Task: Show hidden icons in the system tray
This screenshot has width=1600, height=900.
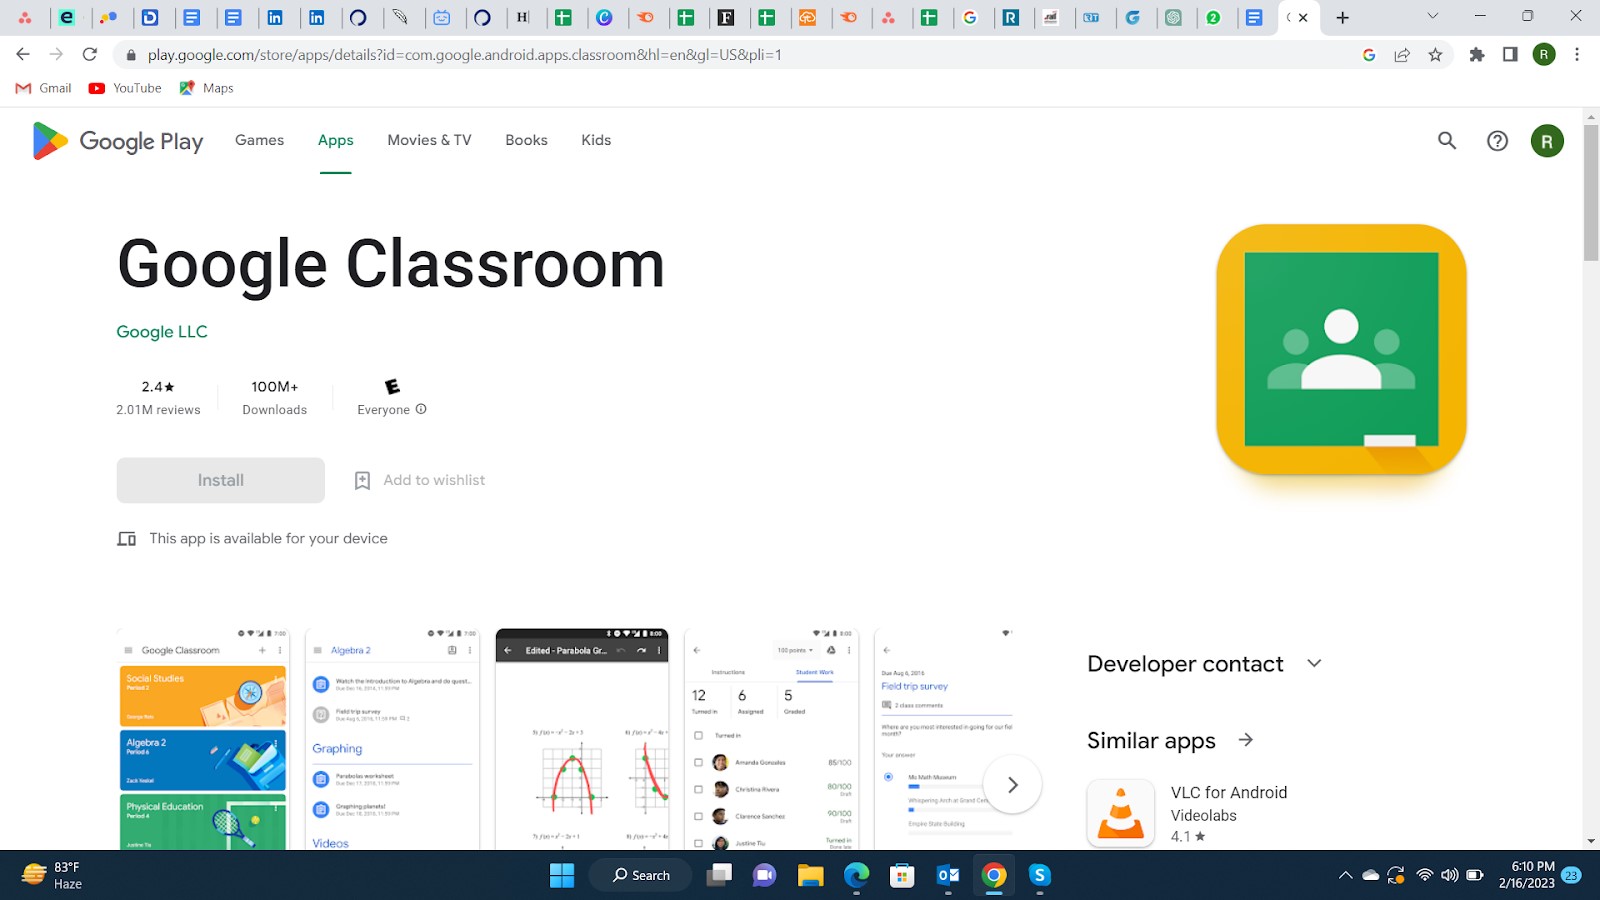Action: pos(1347,875)
